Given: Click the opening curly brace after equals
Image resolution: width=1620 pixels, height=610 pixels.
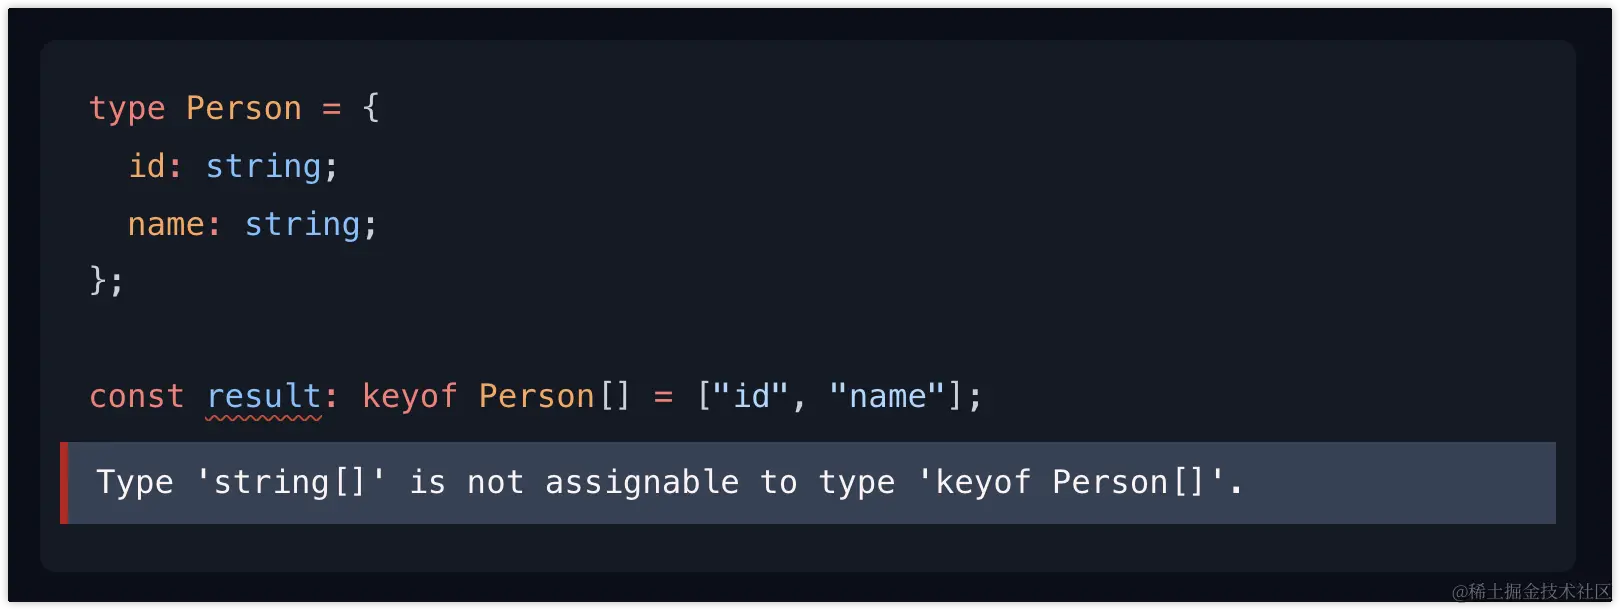Looking at the screenshot, I should click(371, 108).
